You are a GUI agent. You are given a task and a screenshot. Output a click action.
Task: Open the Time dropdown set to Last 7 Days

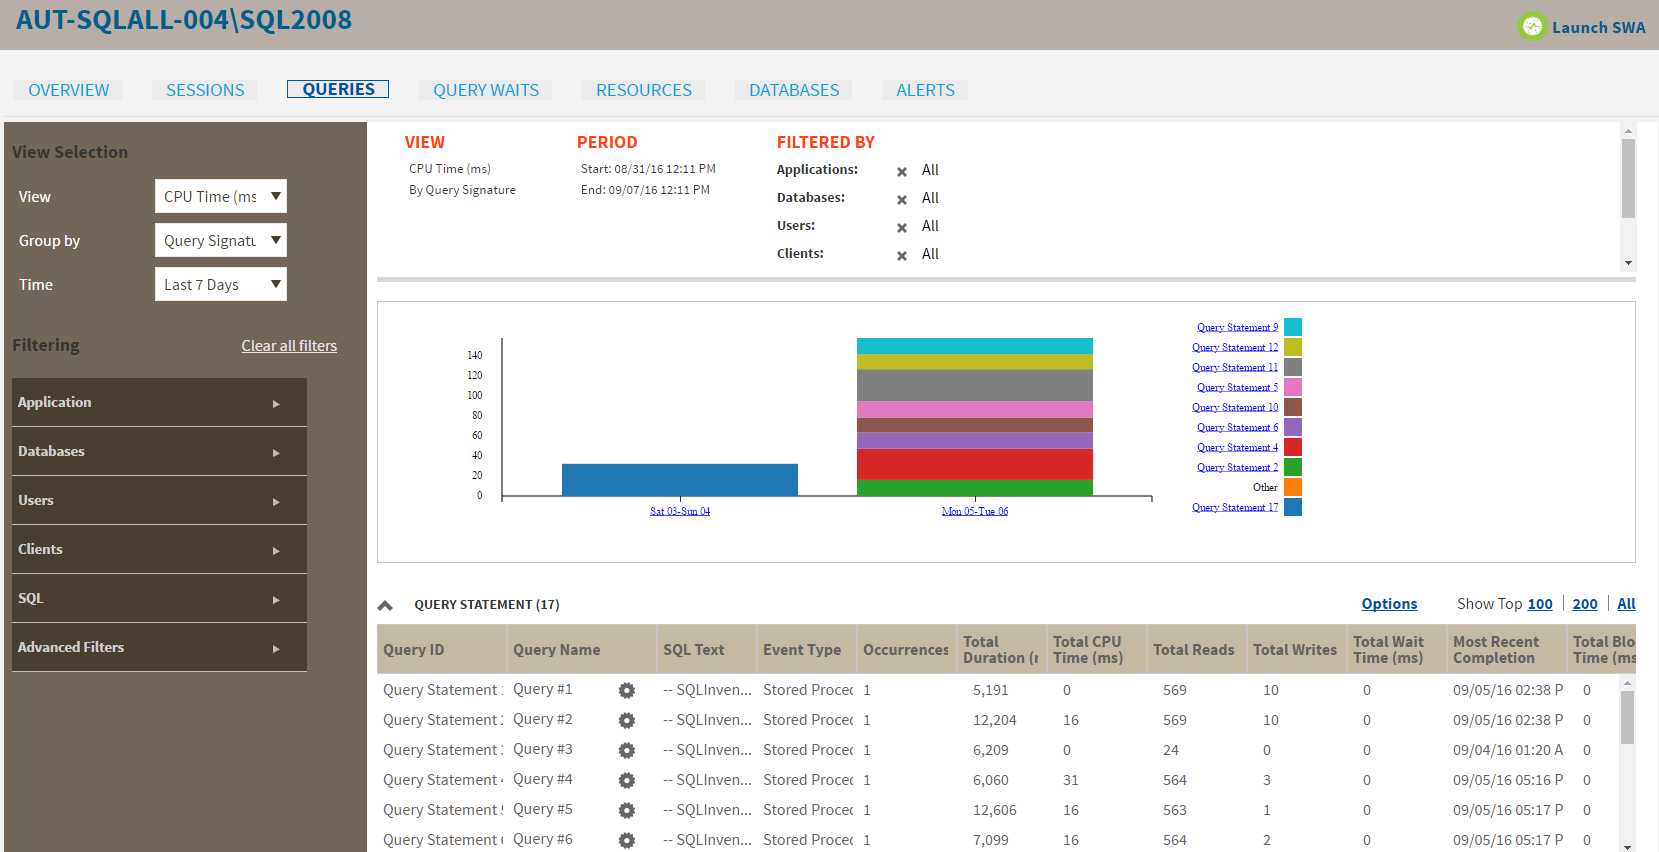pos(220,285)
